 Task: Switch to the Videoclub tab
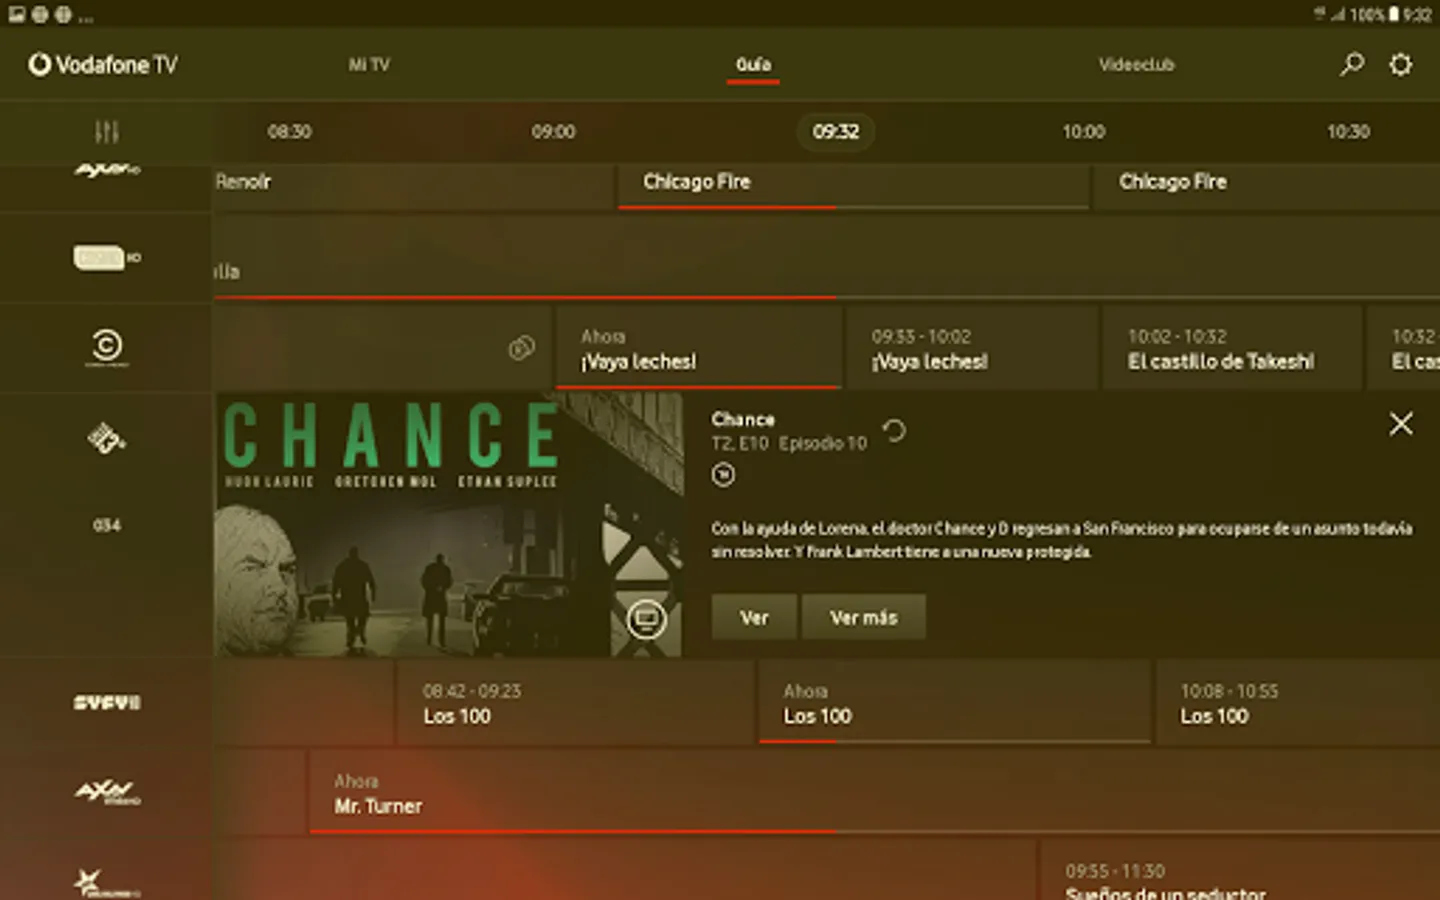(x=1136, y=65)
